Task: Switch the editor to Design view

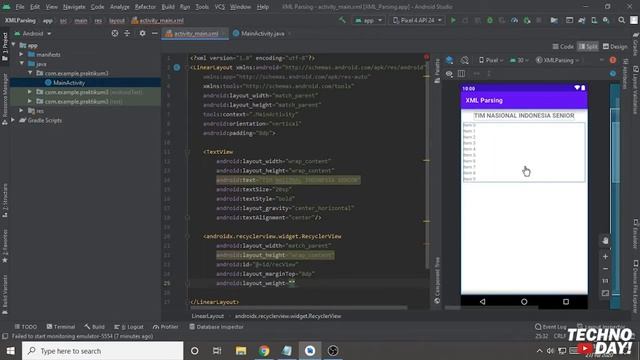Action: pos(615,47)
